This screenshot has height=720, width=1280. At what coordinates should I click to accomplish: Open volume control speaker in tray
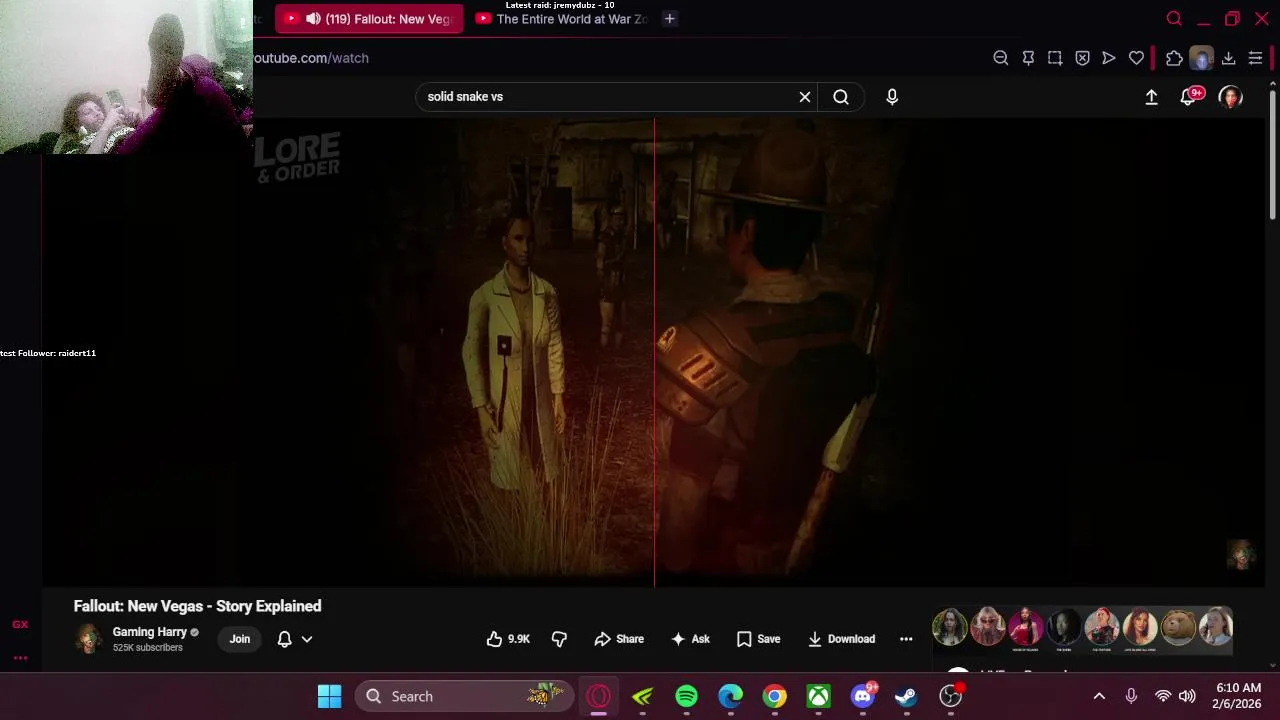pyautogui.click(x=1187, y=696)
